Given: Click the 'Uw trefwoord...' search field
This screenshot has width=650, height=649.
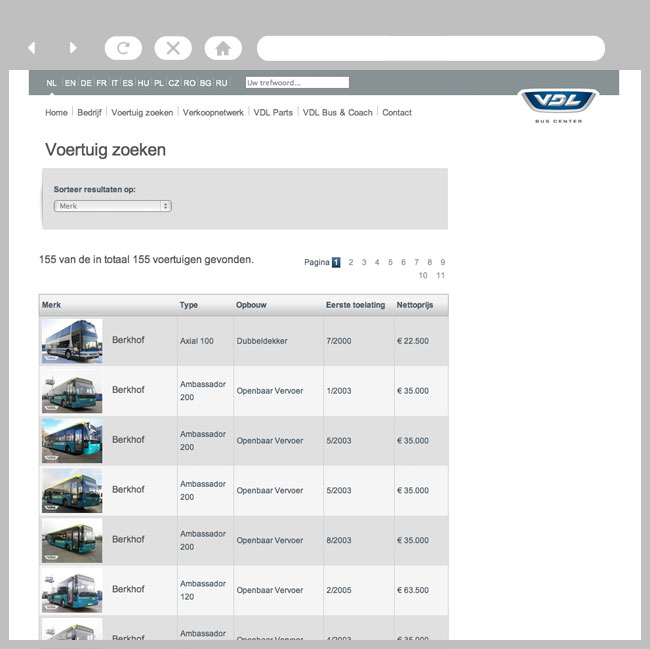Looking at the screenshot, I should tap(297, 82).
